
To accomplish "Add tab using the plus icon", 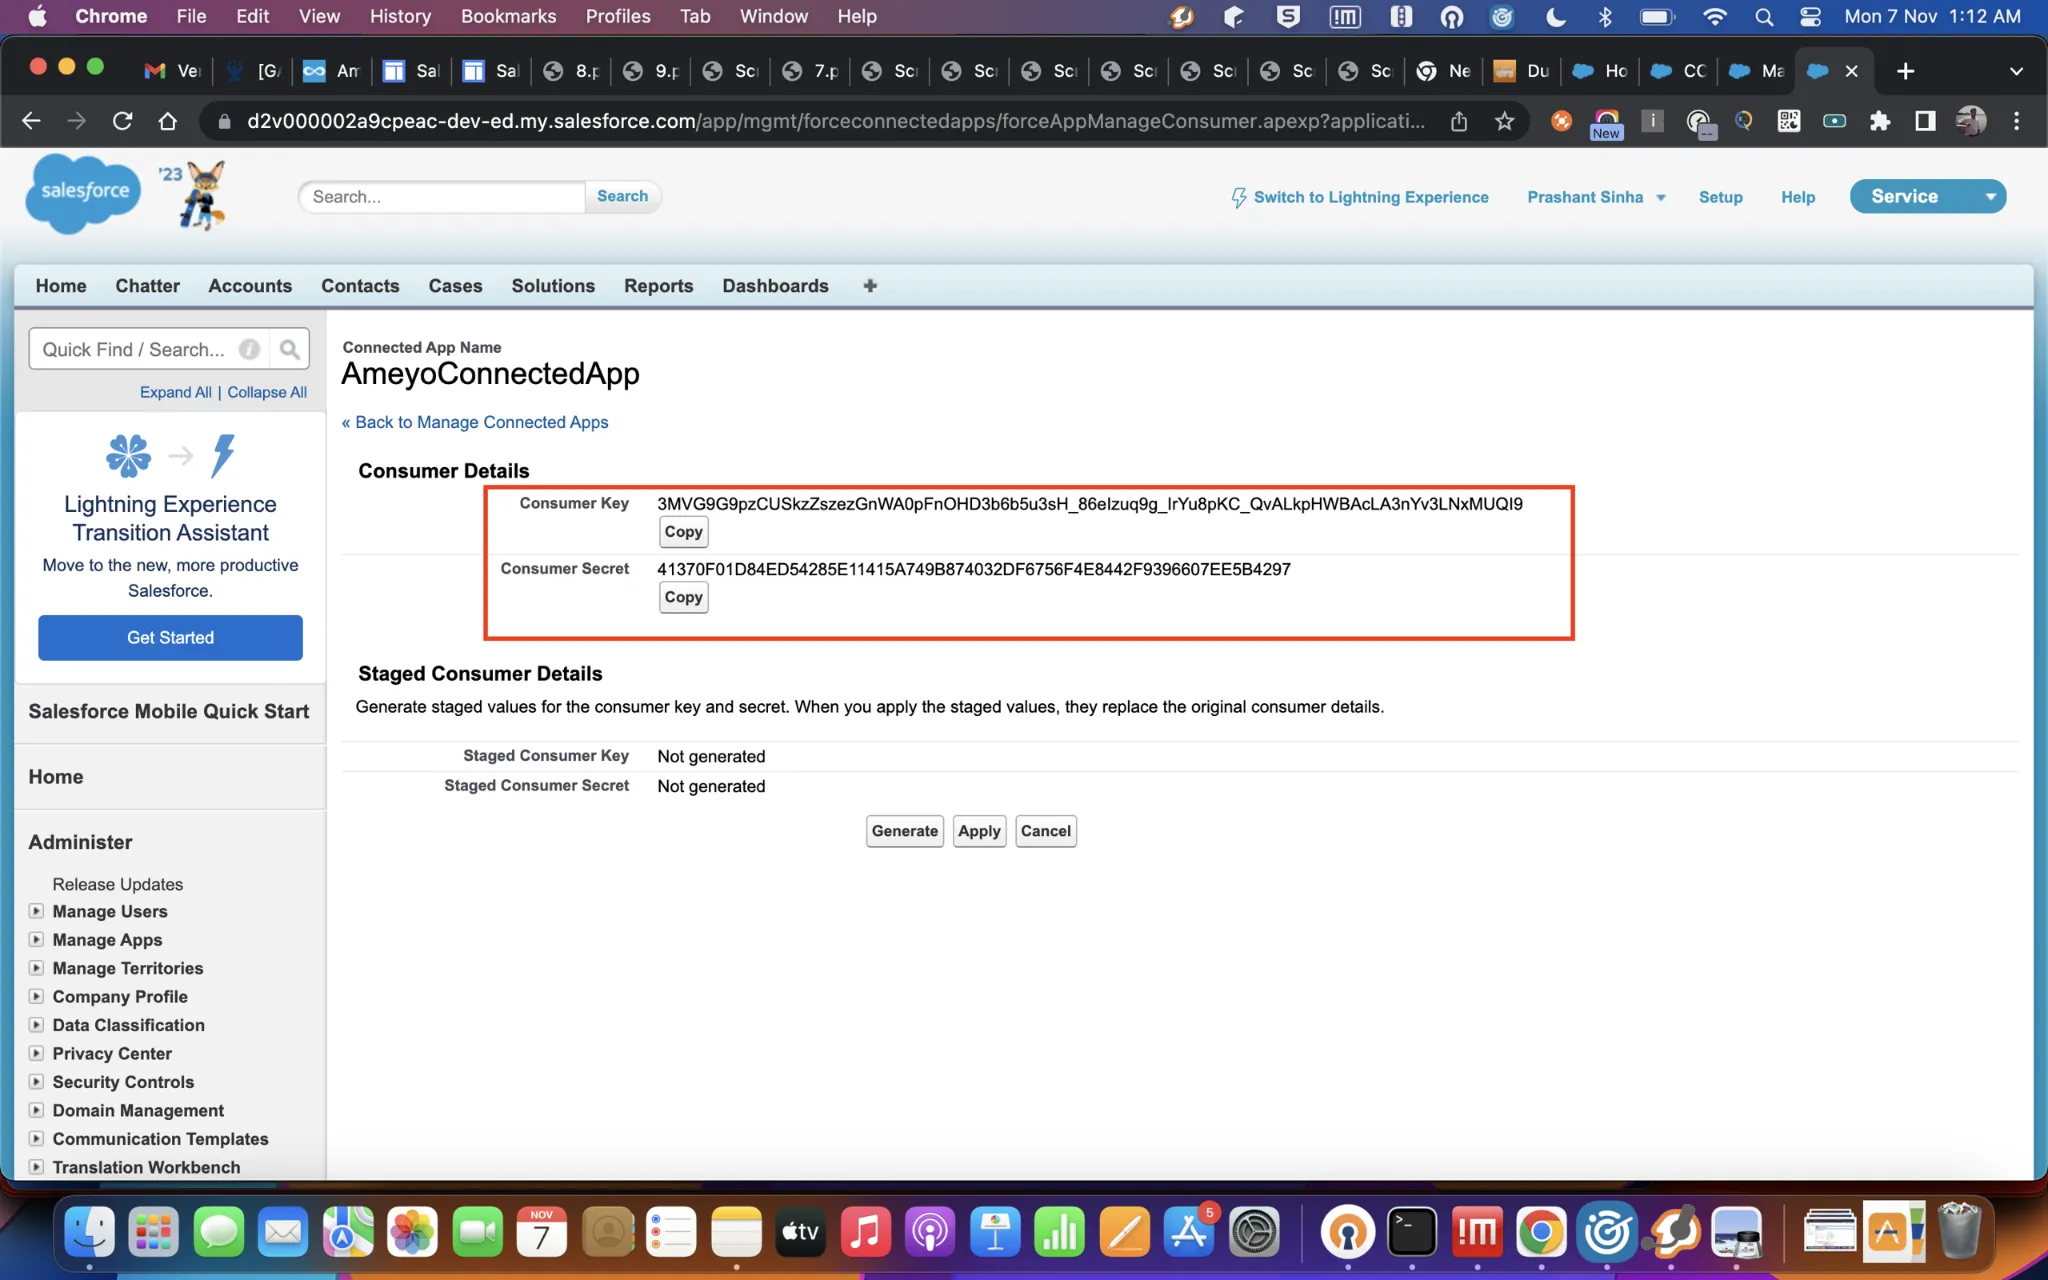I will 870,286.
